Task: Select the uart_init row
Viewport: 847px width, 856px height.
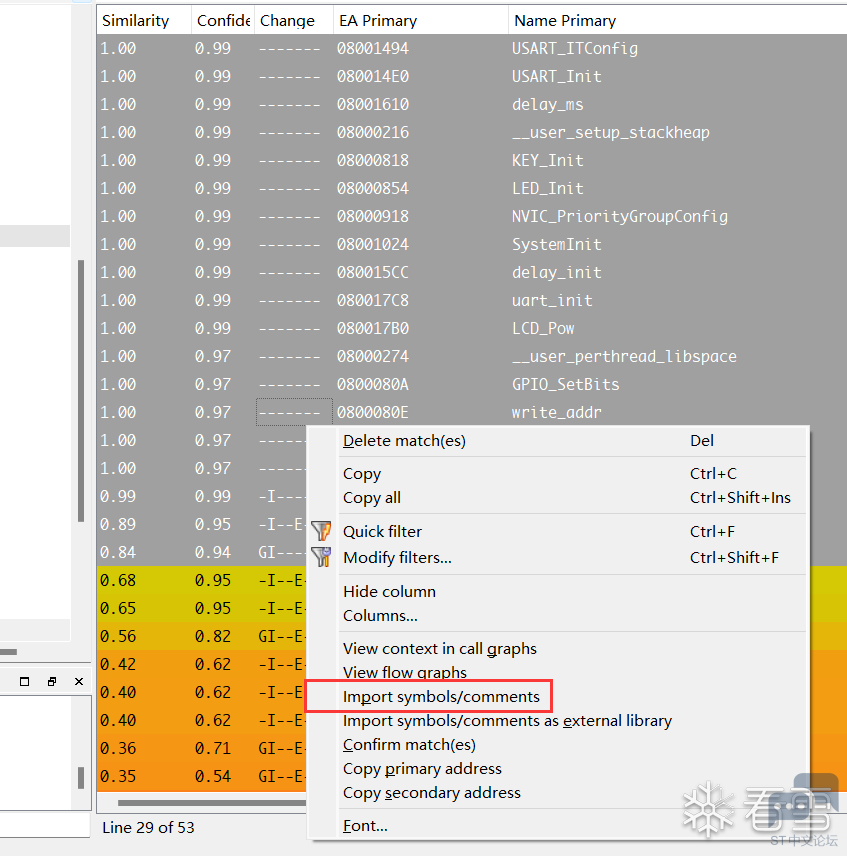Action: [x=472, y=300]
